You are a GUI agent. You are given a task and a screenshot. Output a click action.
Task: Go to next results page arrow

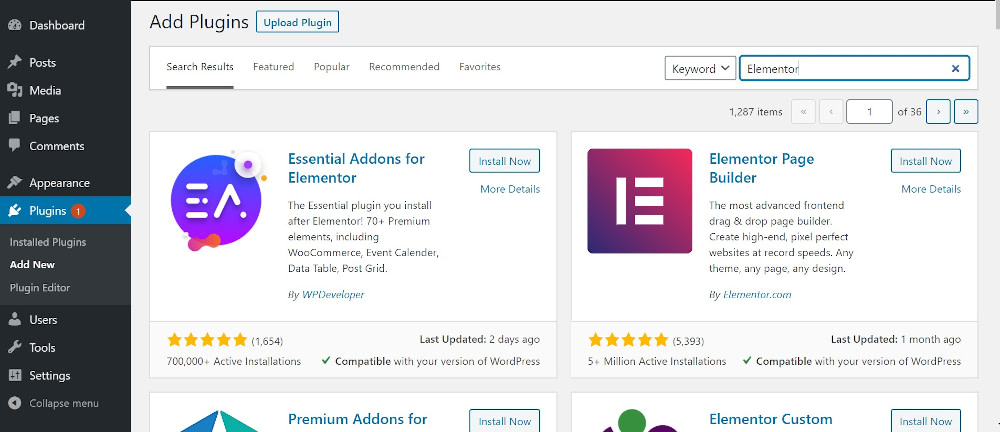pyautogui.click(x=938, y=112)
